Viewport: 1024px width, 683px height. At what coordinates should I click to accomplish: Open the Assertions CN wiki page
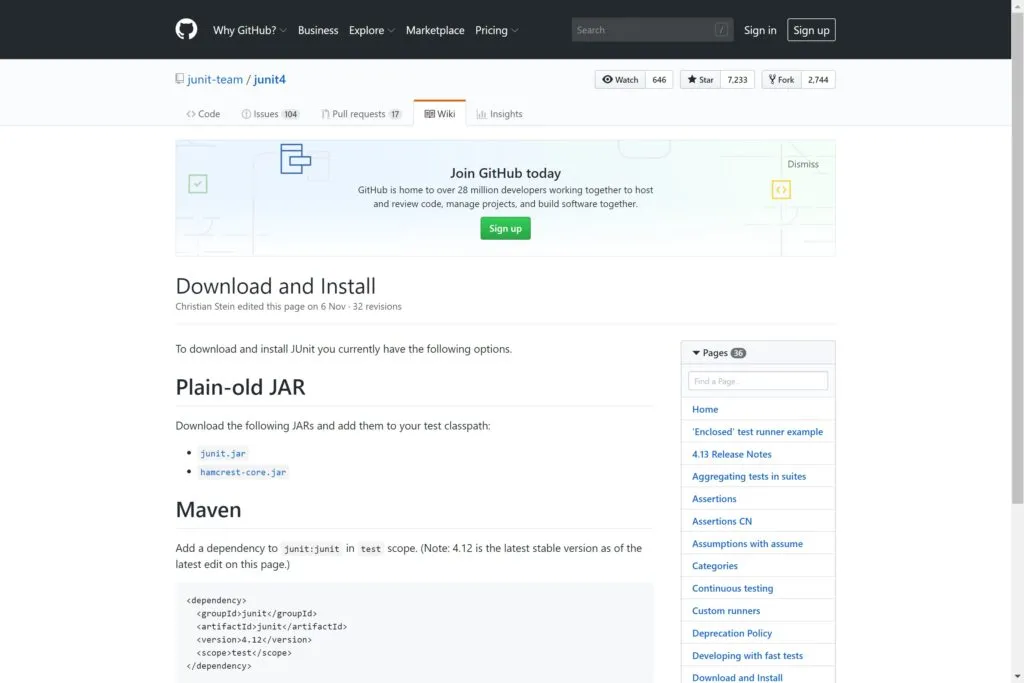click(x=722, y=521)
